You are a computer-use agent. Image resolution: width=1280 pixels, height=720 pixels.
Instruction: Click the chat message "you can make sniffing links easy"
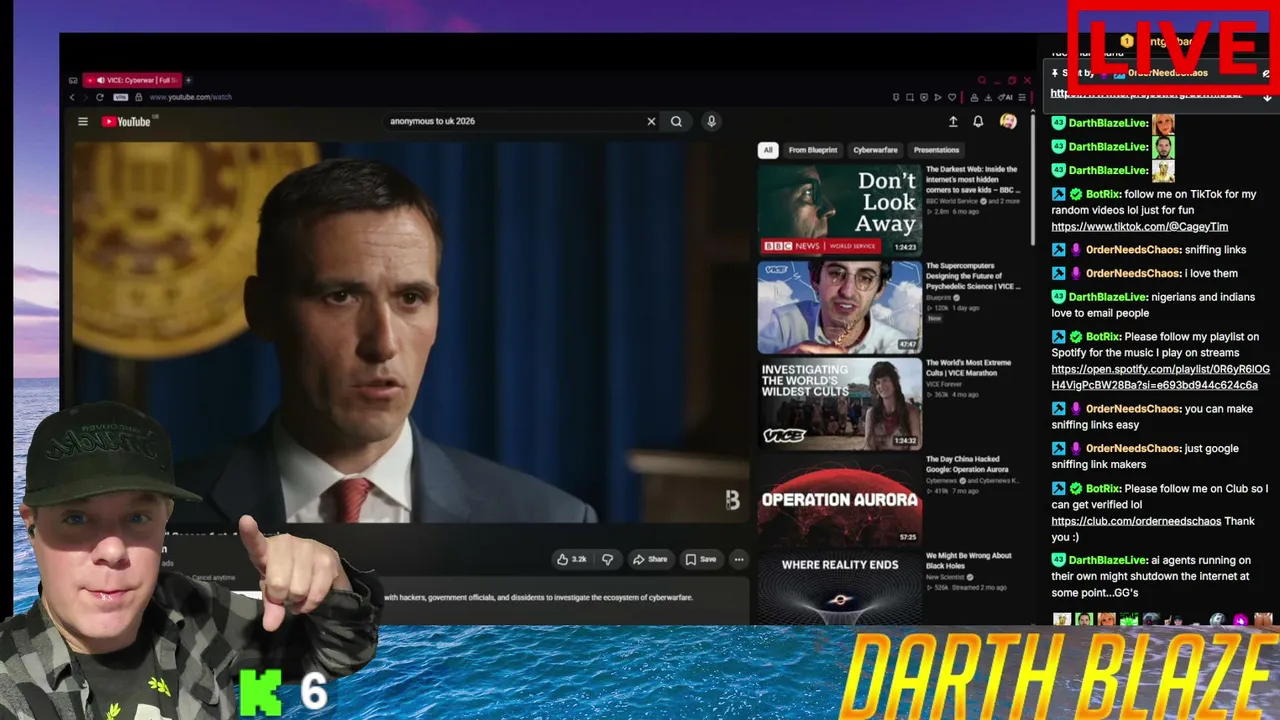point(1152,417)
